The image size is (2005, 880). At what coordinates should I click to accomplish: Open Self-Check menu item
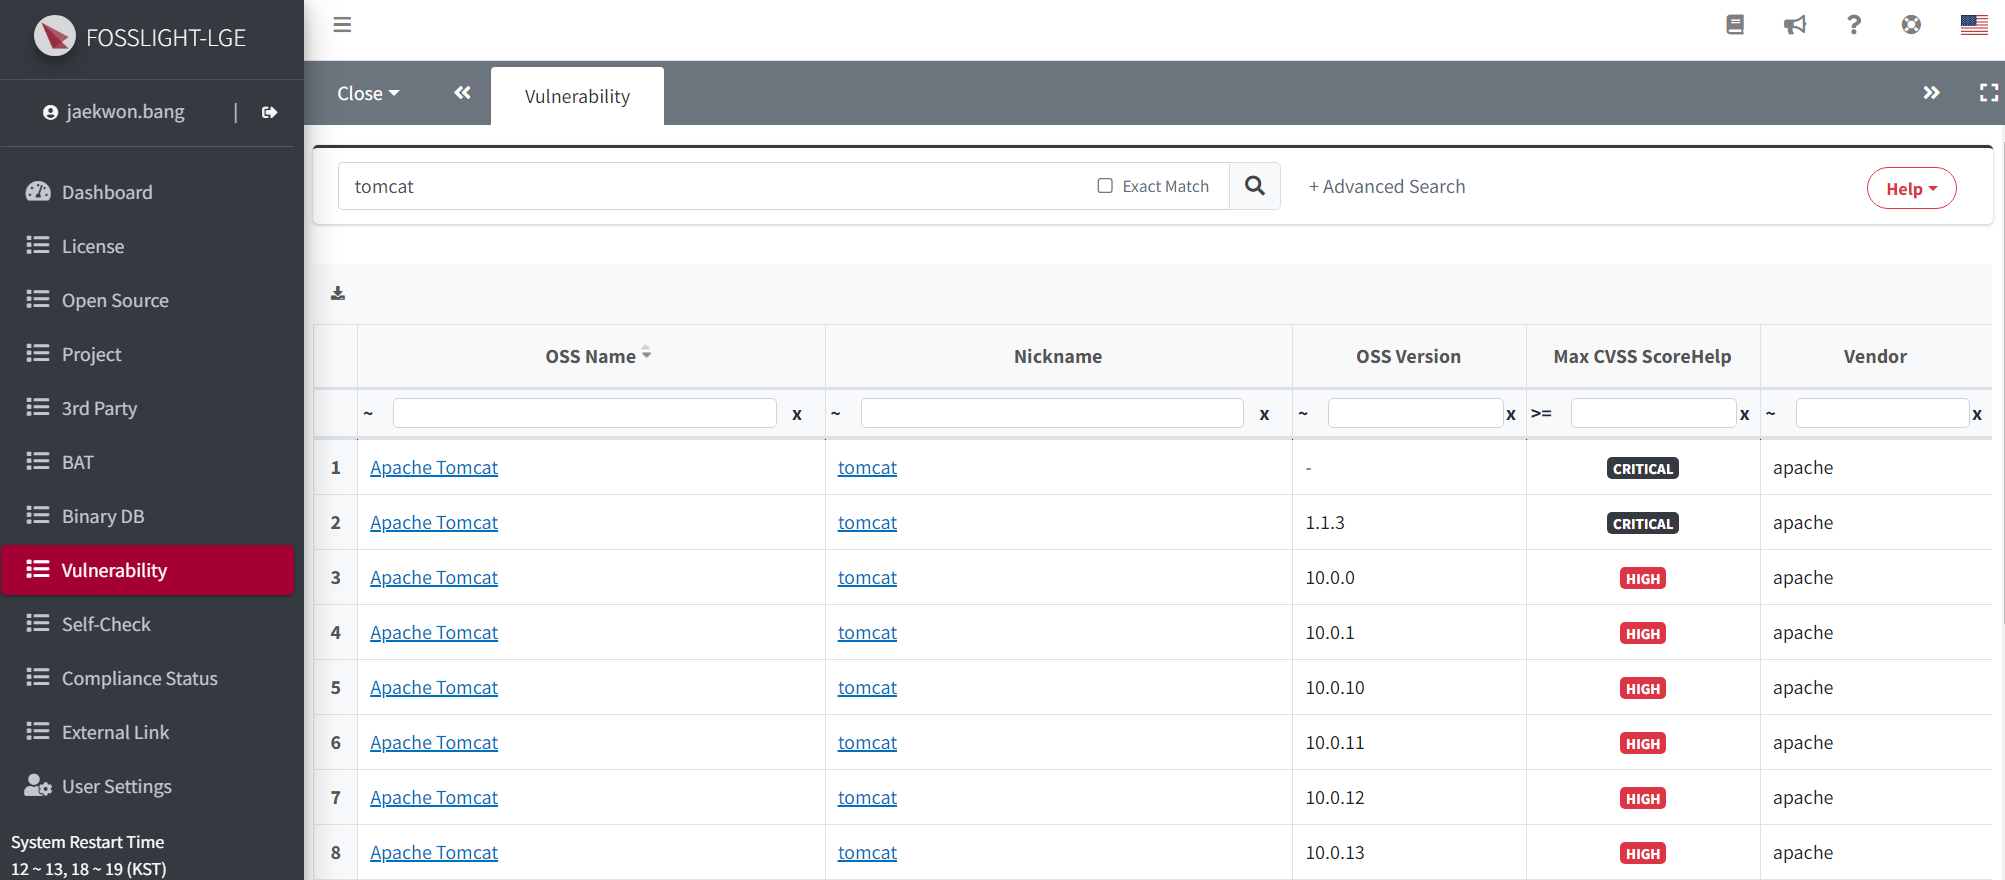coord(148,624)
